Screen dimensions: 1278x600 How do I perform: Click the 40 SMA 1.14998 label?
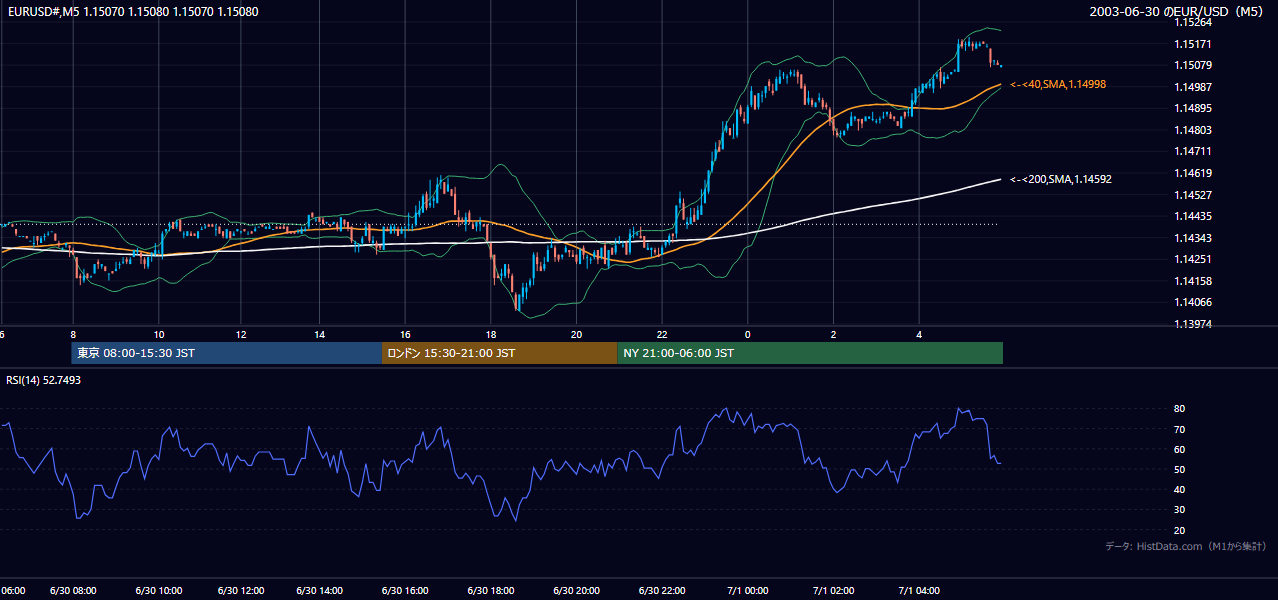pyautogui.click(x=1058, y=85)
